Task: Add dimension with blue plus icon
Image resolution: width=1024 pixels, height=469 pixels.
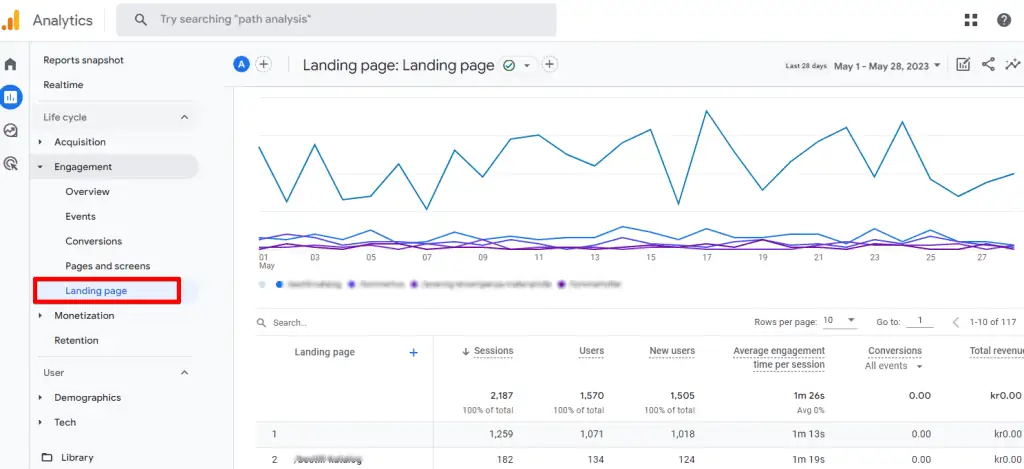Action: (x=413, y=353)
